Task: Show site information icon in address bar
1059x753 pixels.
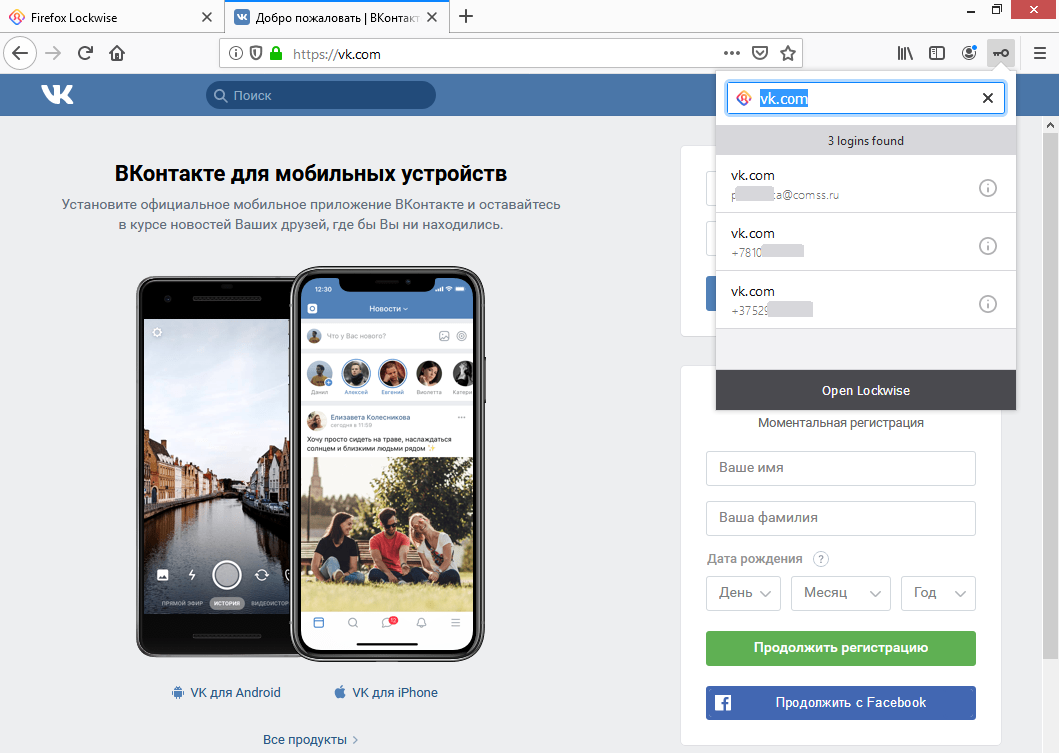Action: click(236, 53)
